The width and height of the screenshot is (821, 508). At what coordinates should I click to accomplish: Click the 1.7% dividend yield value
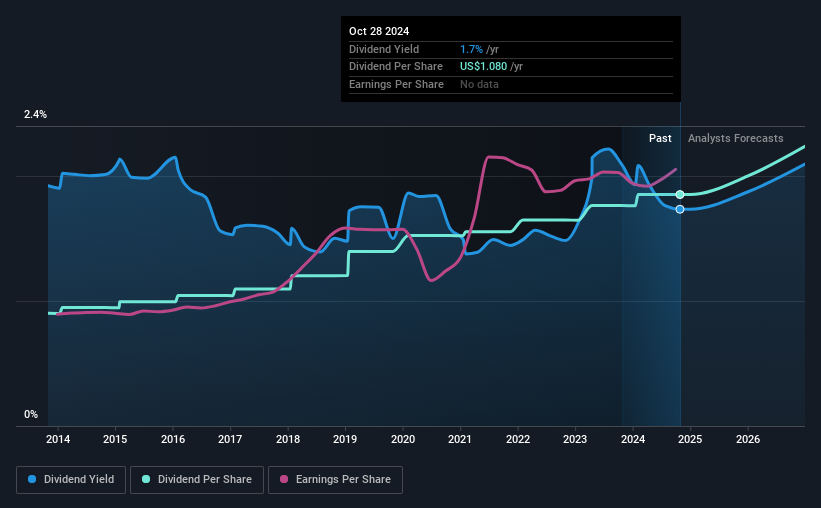coord(471,49)
